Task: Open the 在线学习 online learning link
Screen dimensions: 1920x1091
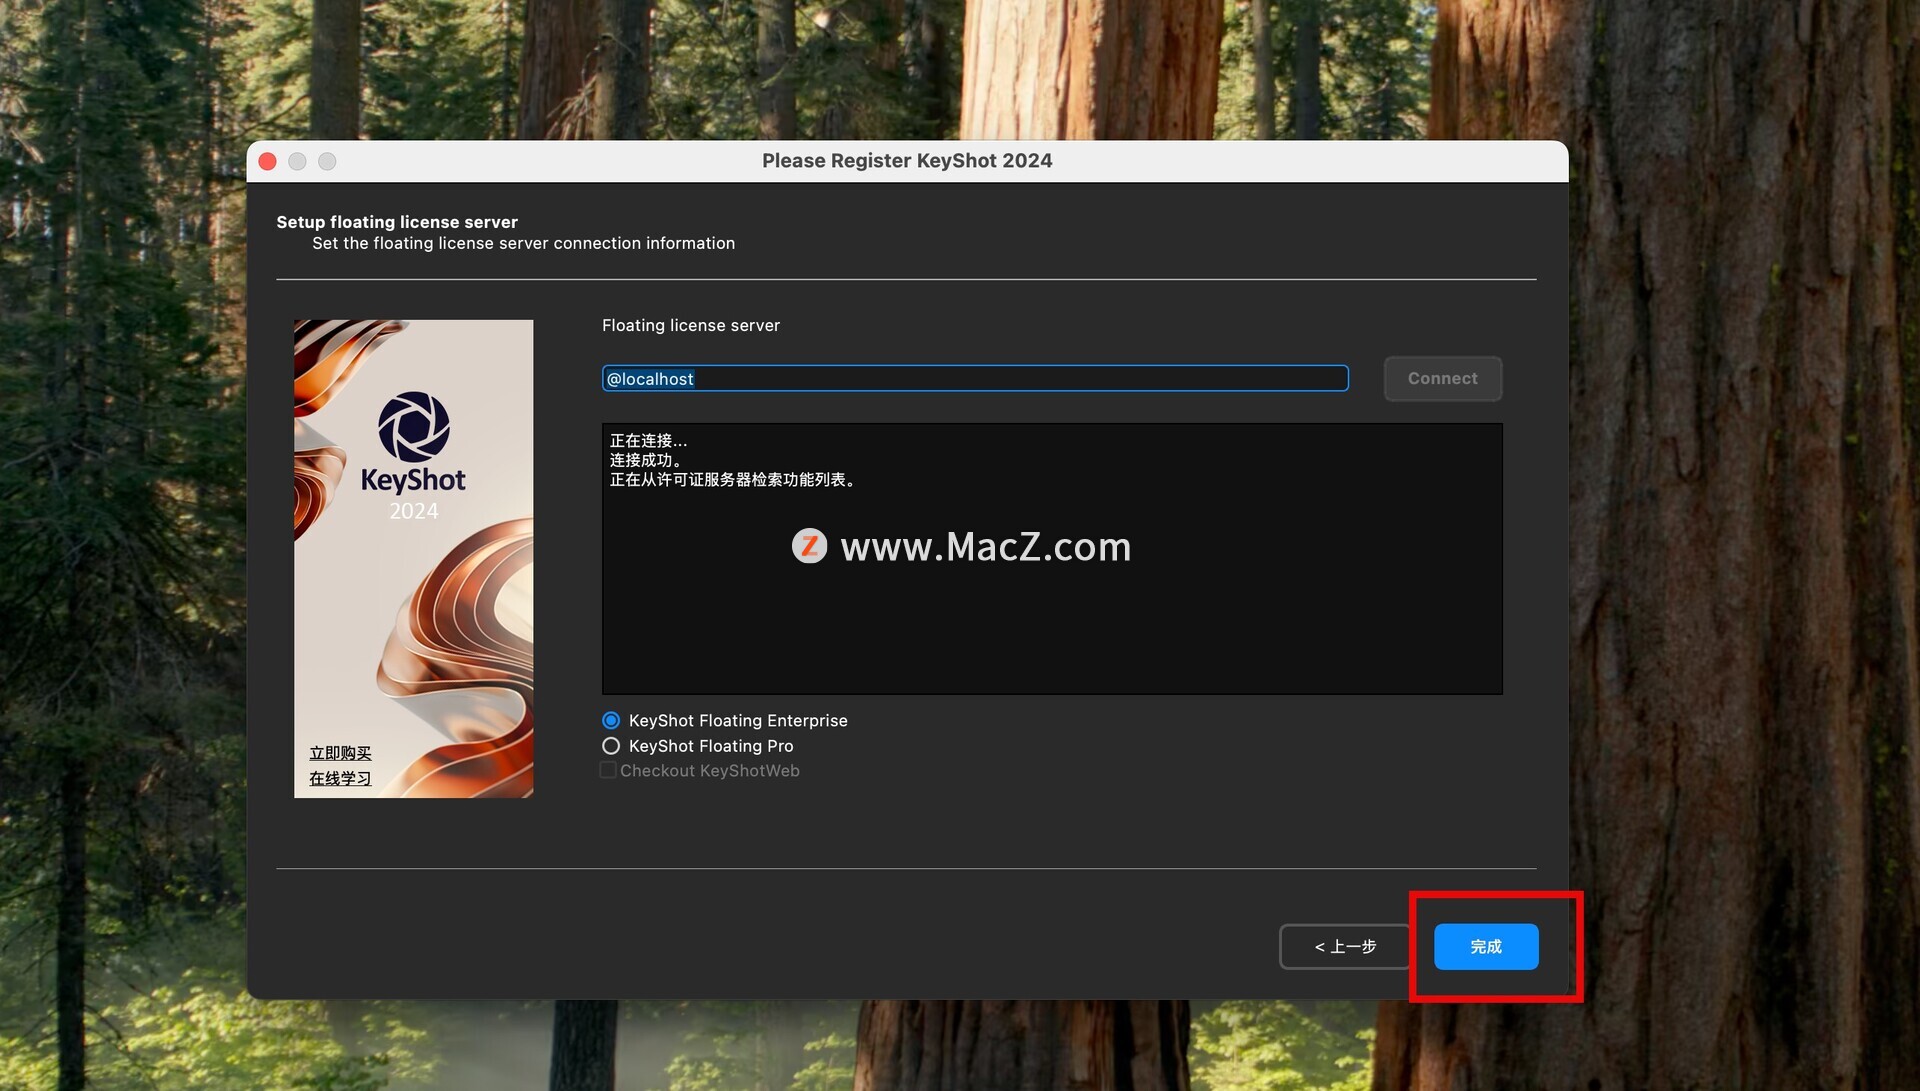Action: (340, 778)
